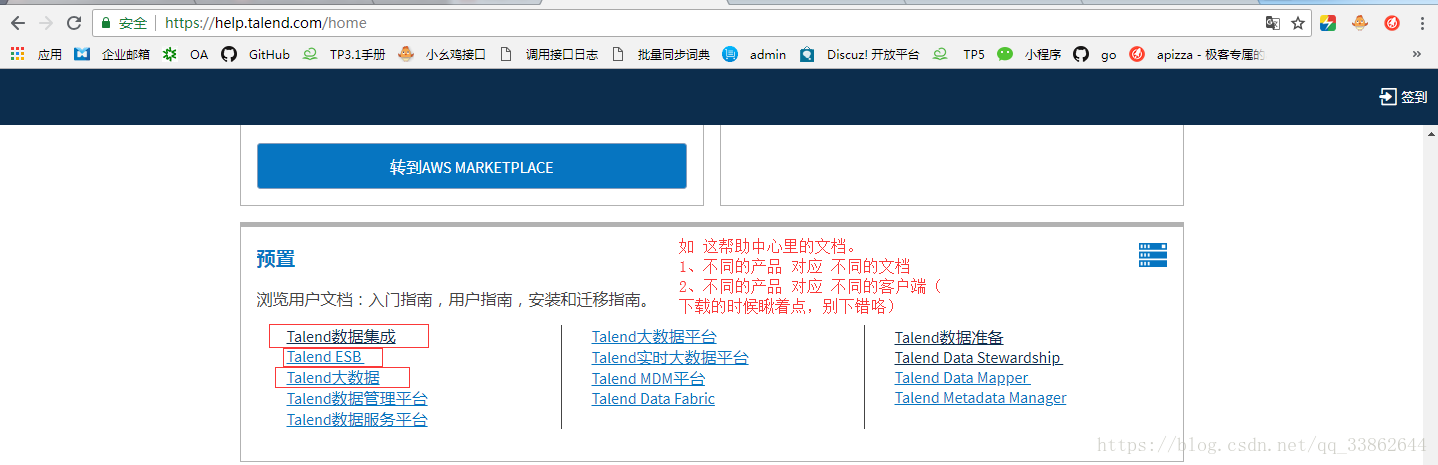
Task: Open the Talend大数据平台 link
Action: pos(654,337)
